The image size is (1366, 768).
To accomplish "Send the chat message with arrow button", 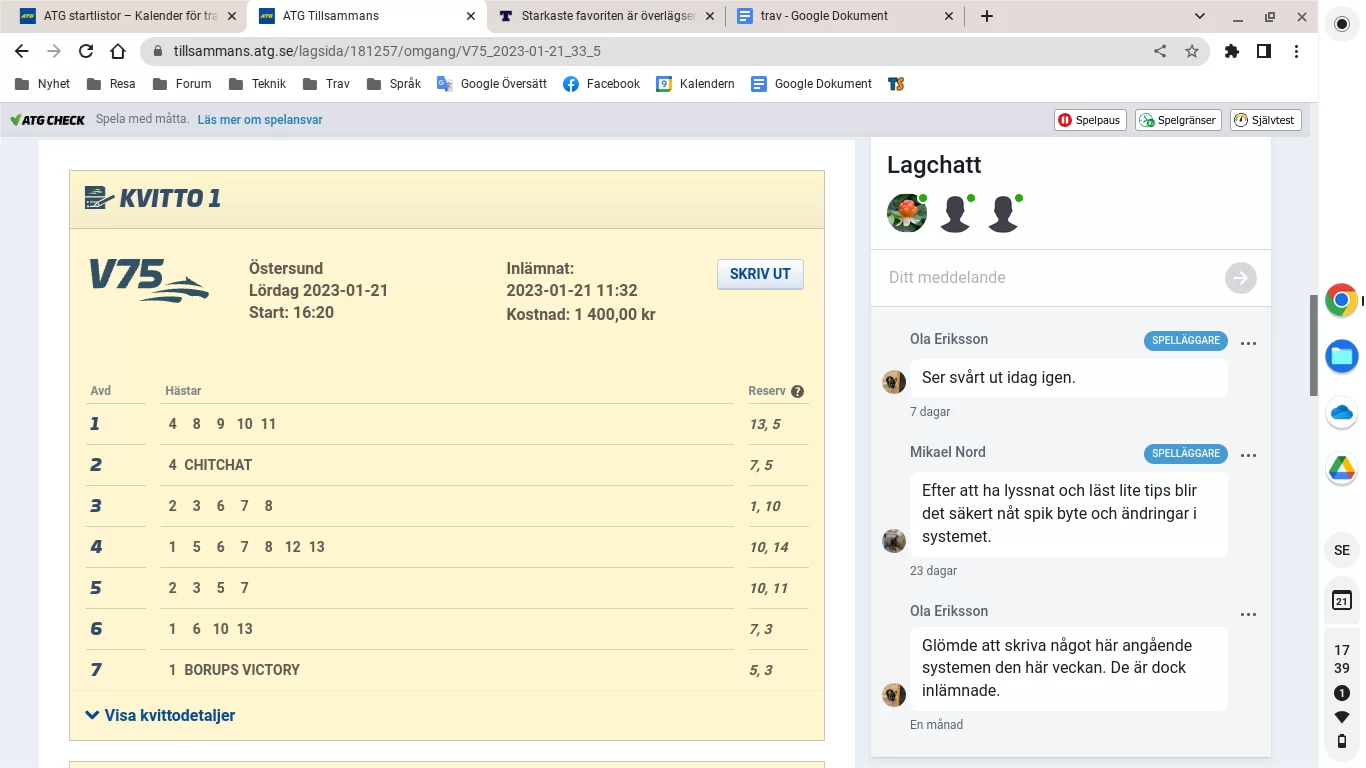I will [x=1240, y=278].
